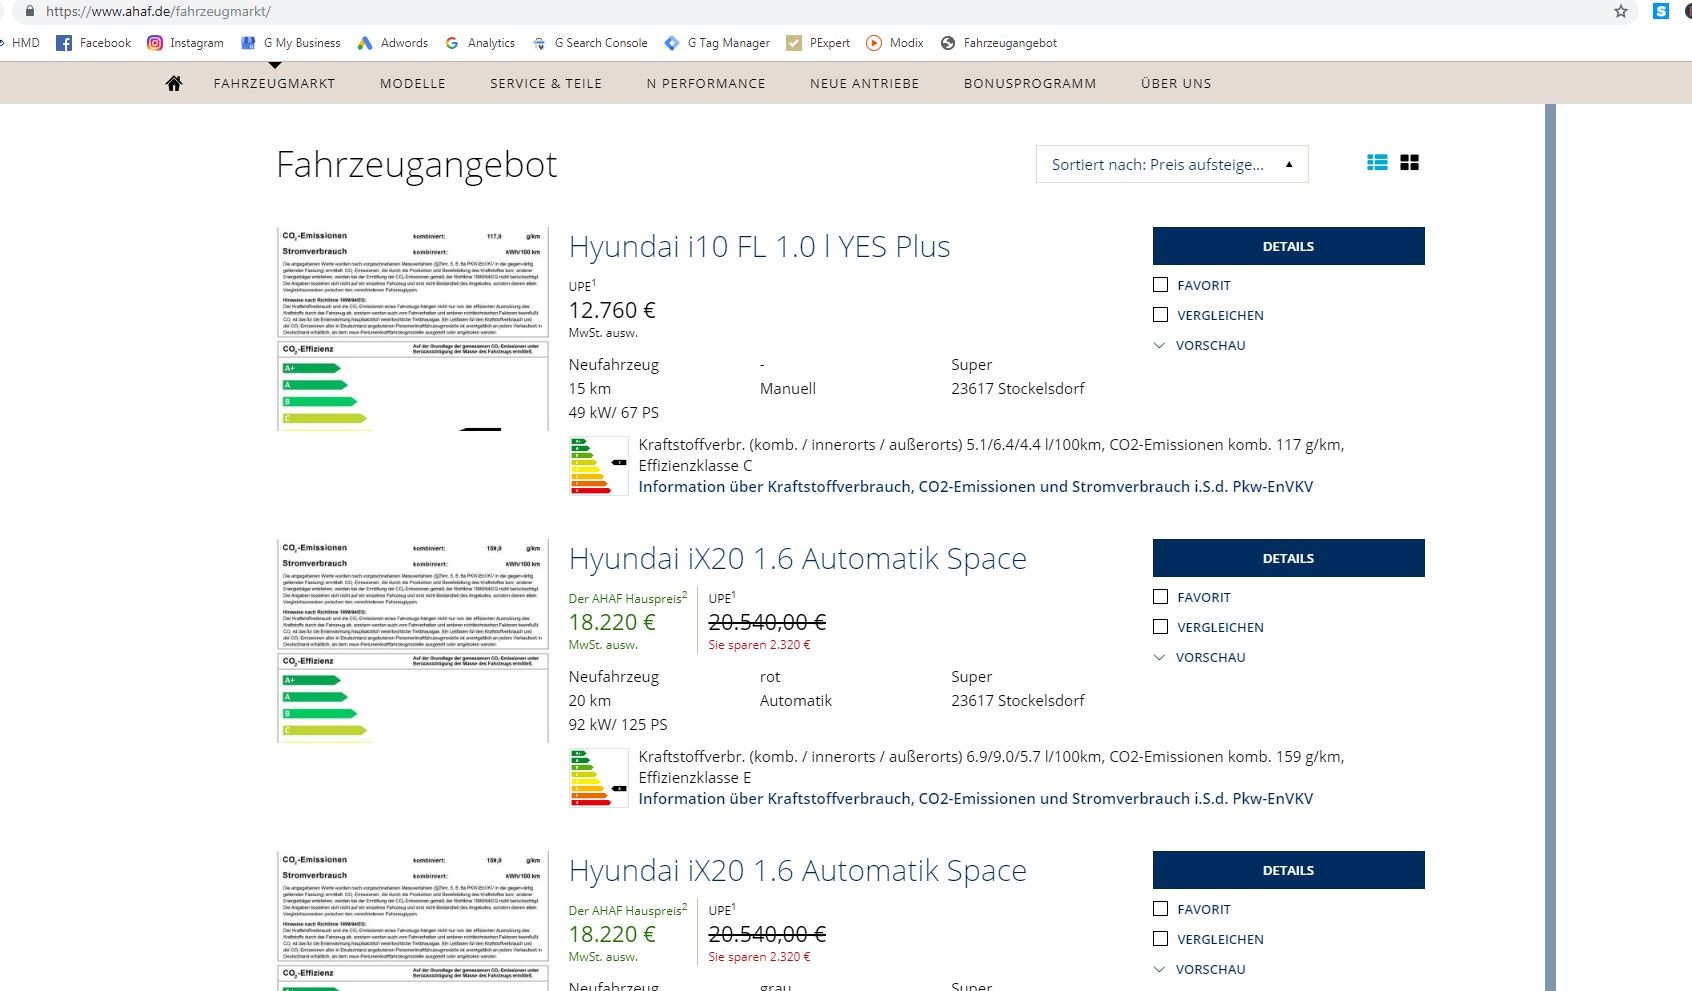Click struck-through 20.540,00 € of first iX20
1692x991 pixels.
767,622
